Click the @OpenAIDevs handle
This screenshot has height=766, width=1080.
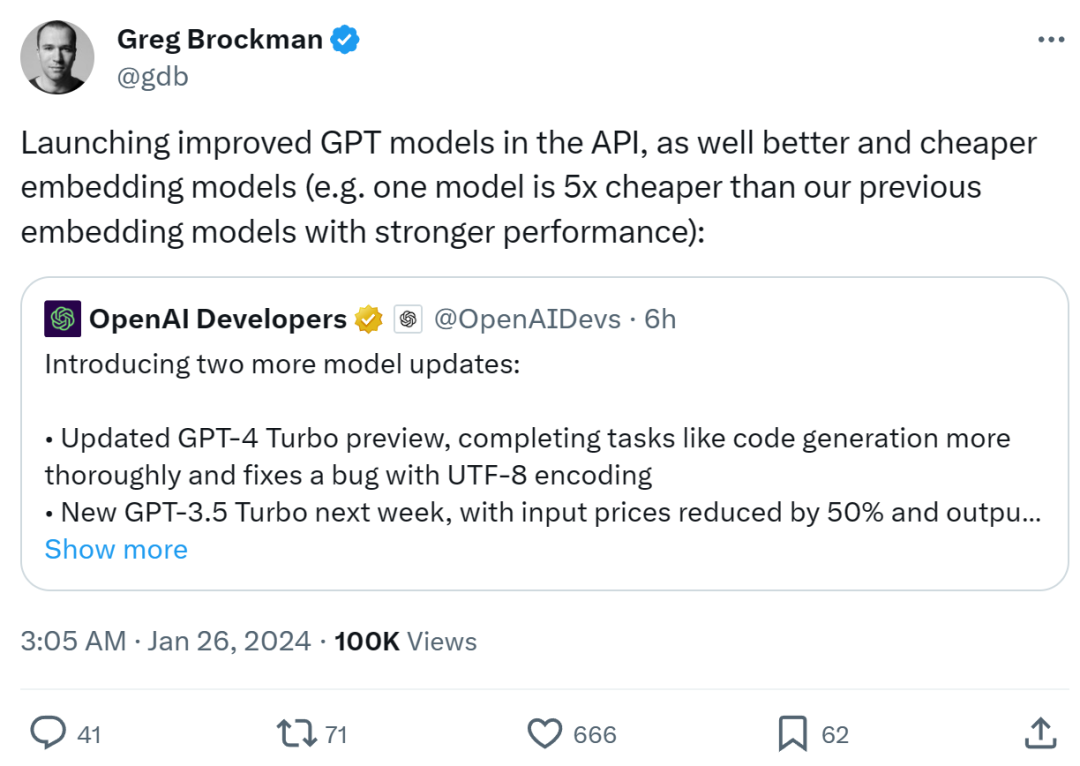point(526,319)
